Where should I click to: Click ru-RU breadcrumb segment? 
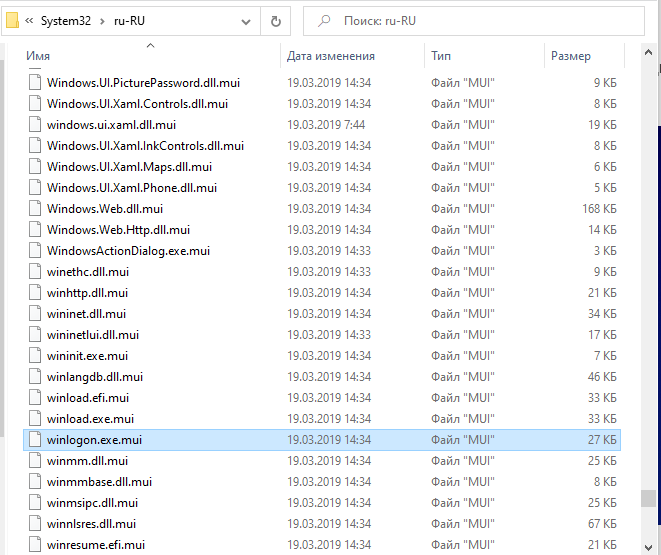pos(129,21)
